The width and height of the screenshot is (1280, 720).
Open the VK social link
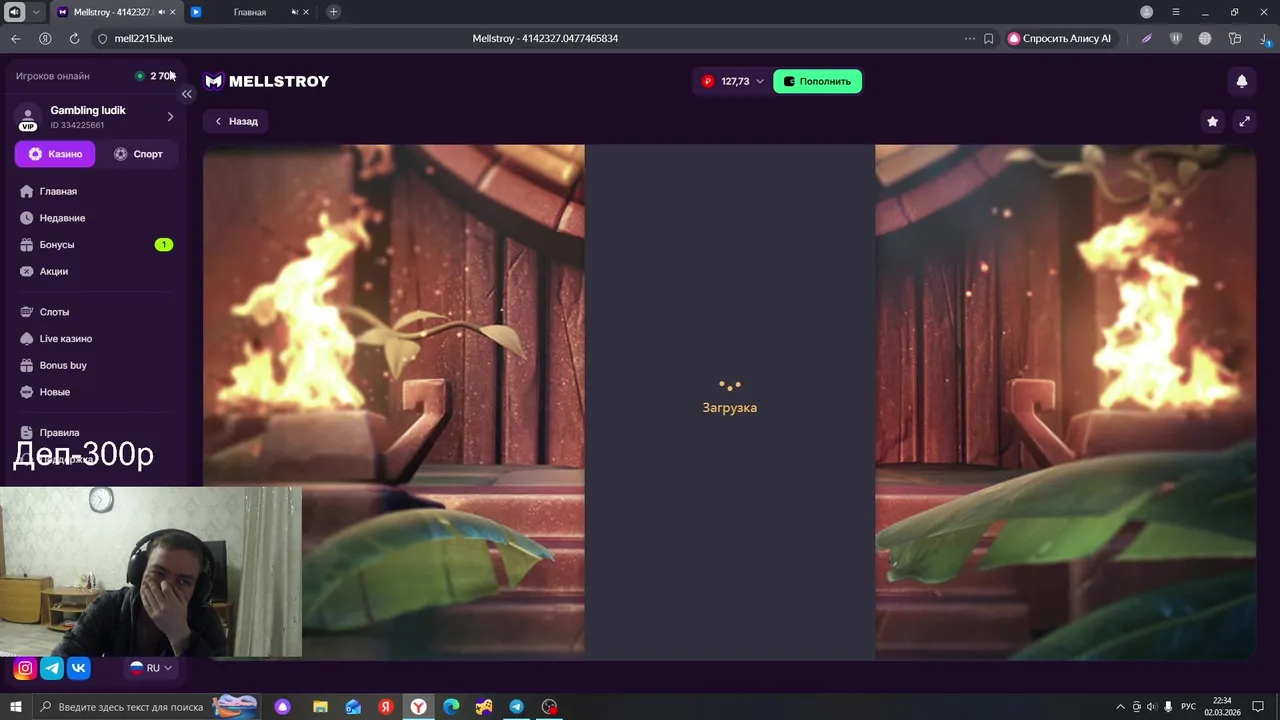point(79,668)
